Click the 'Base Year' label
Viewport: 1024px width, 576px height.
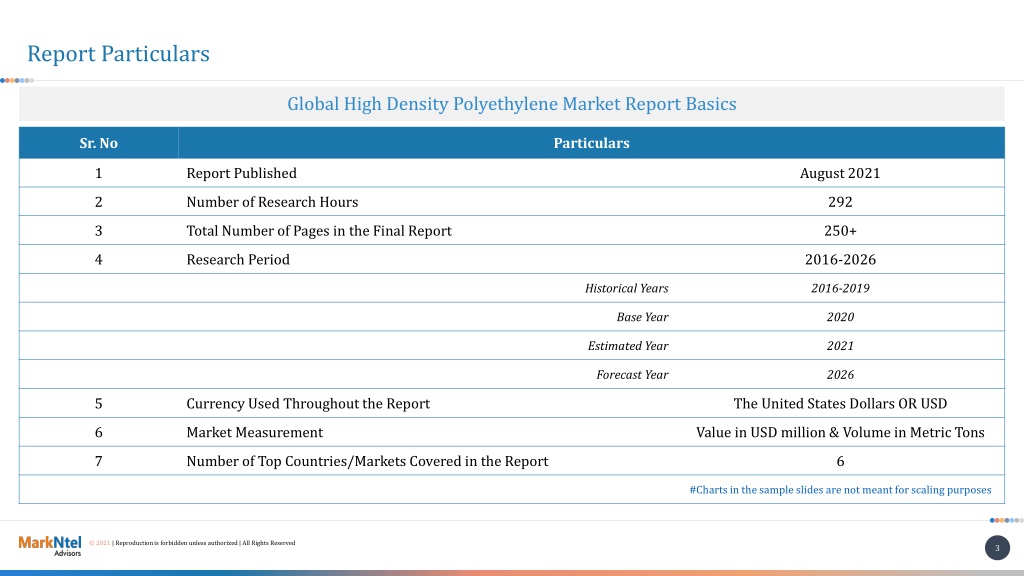coord(642,317)
